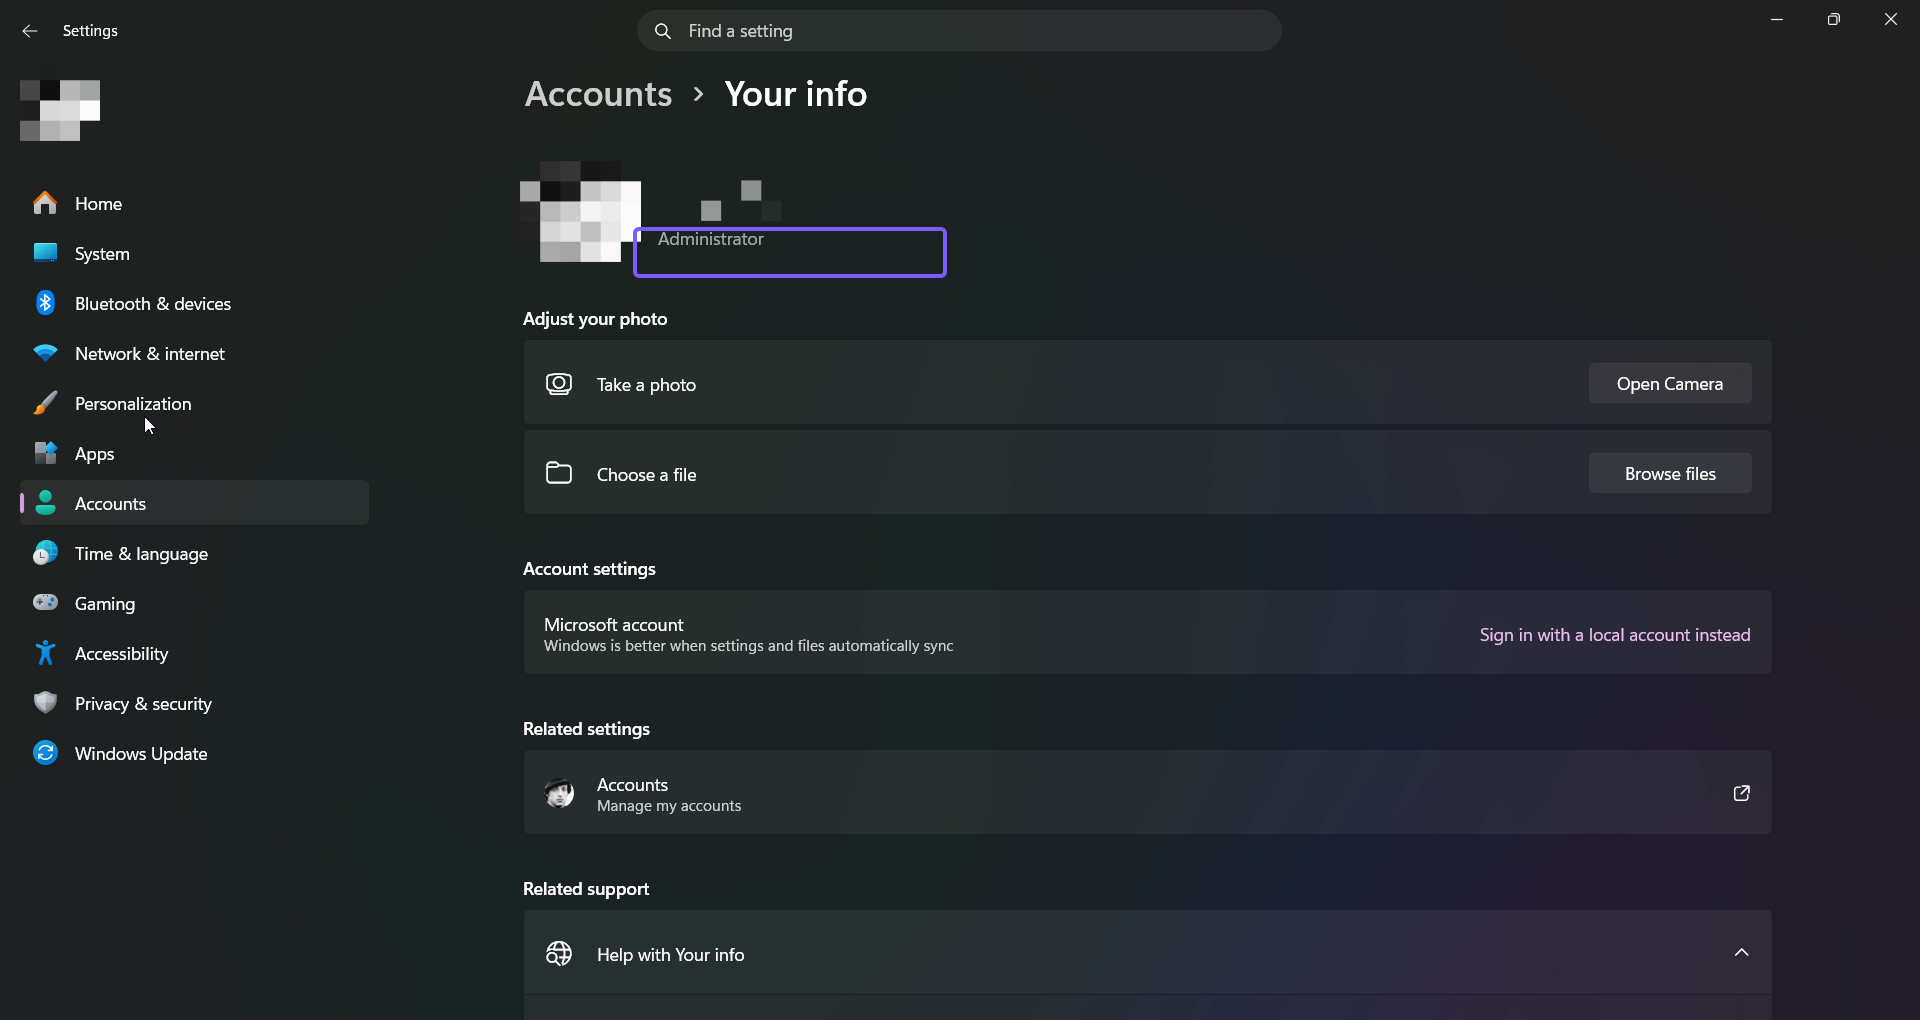Click the search magnifier icon
The image size is (1920, 1020).
662,31
